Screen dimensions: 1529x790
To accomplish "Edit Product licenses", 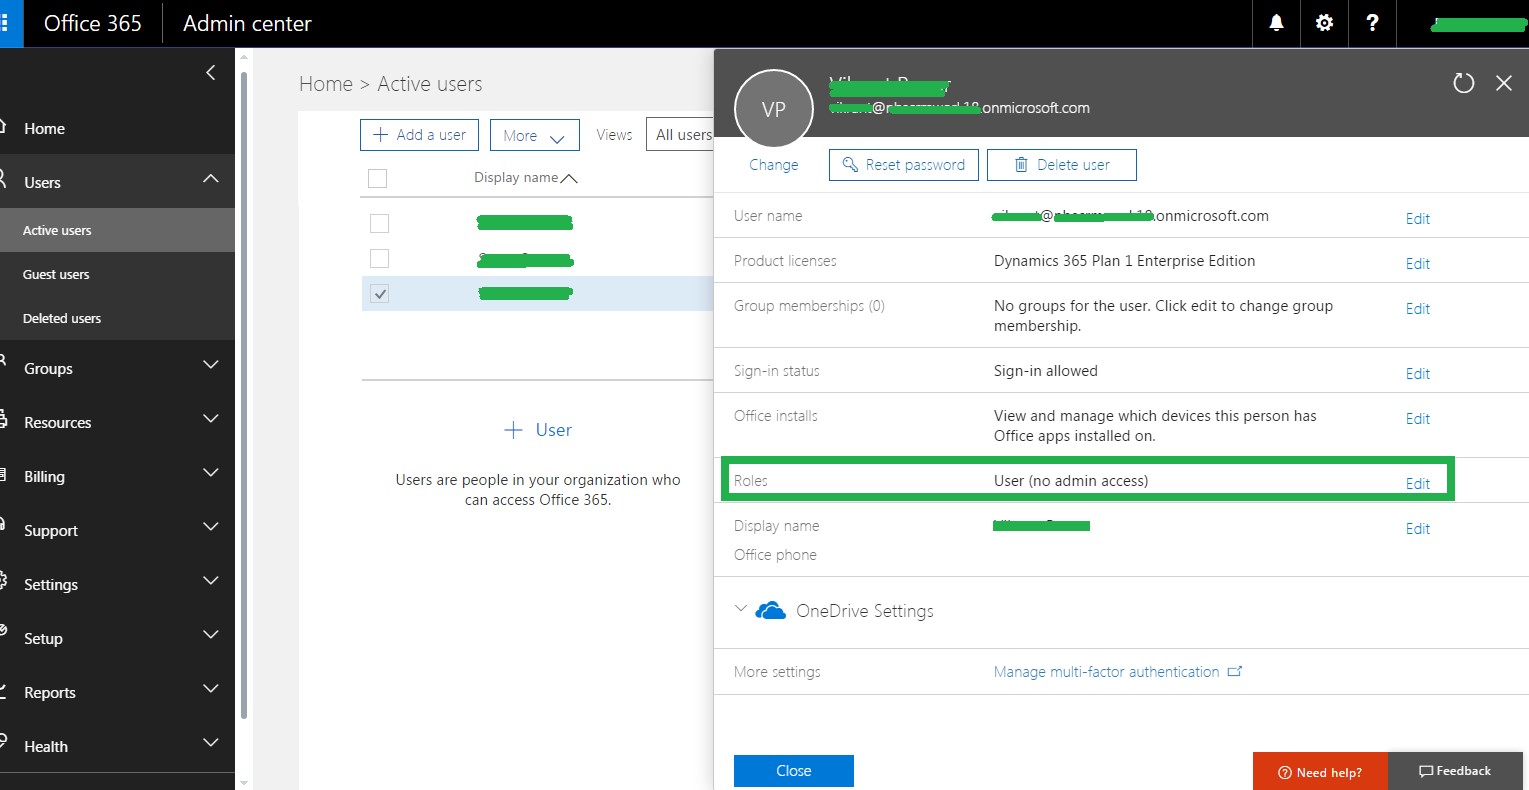I will pos(1418,263).
